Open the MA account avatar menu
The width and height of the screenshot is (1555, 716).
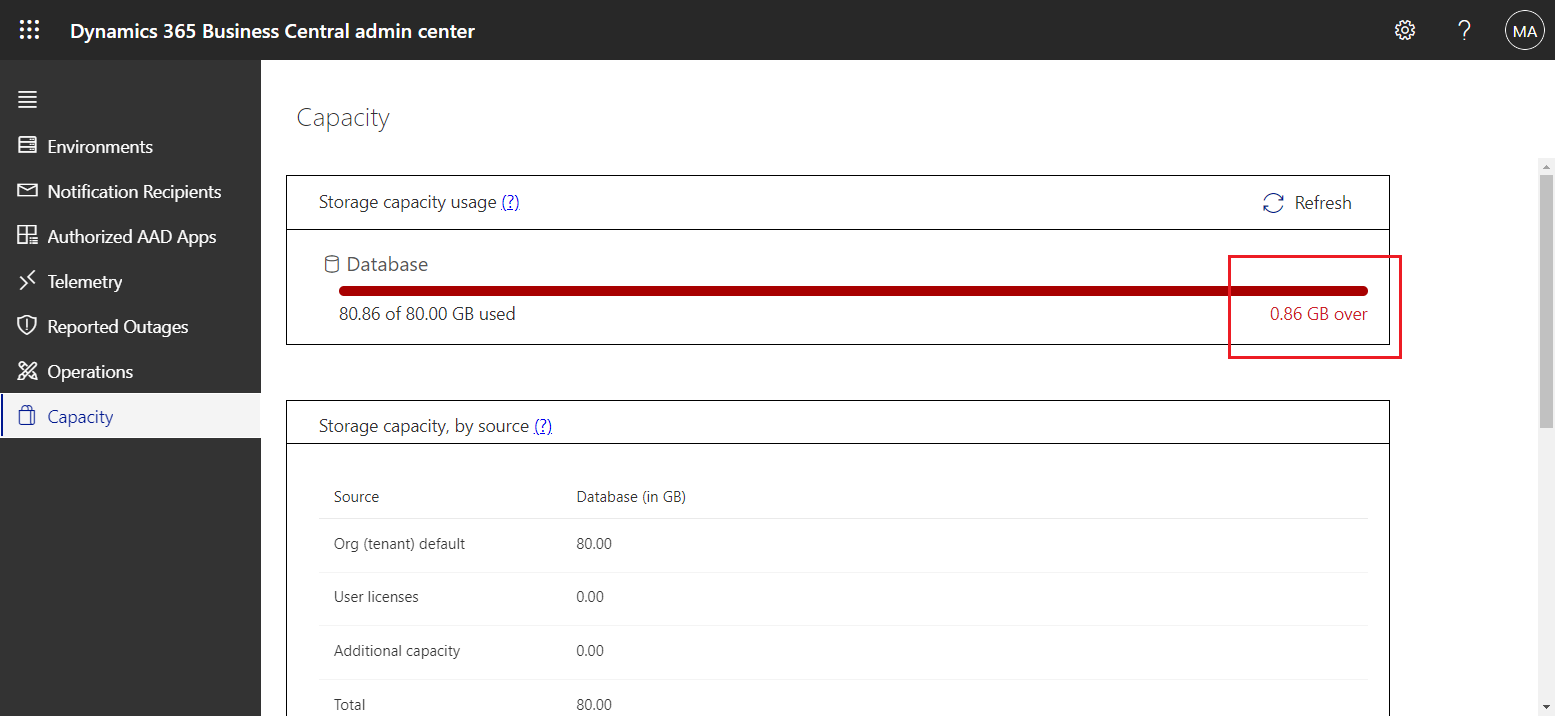tap(1524, 29)
